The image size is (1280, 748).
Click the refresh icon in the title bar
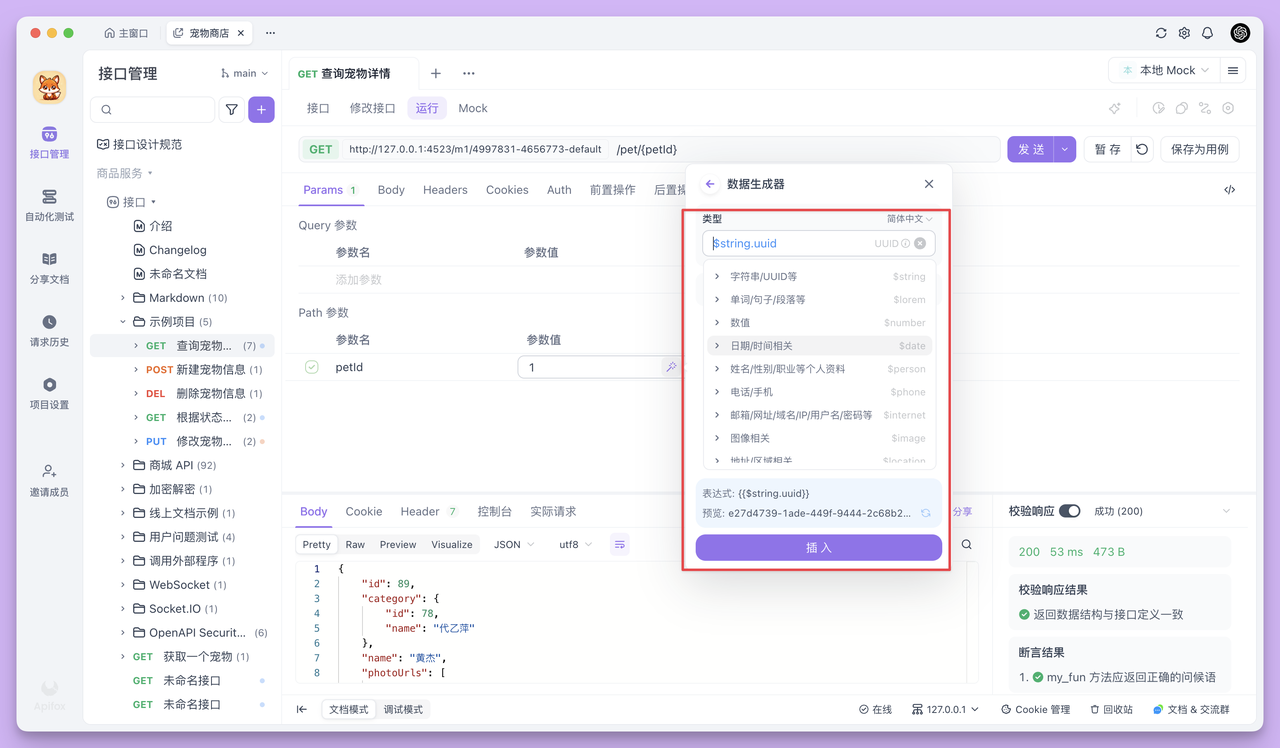pyautogui.click(x=1161, y=33)
